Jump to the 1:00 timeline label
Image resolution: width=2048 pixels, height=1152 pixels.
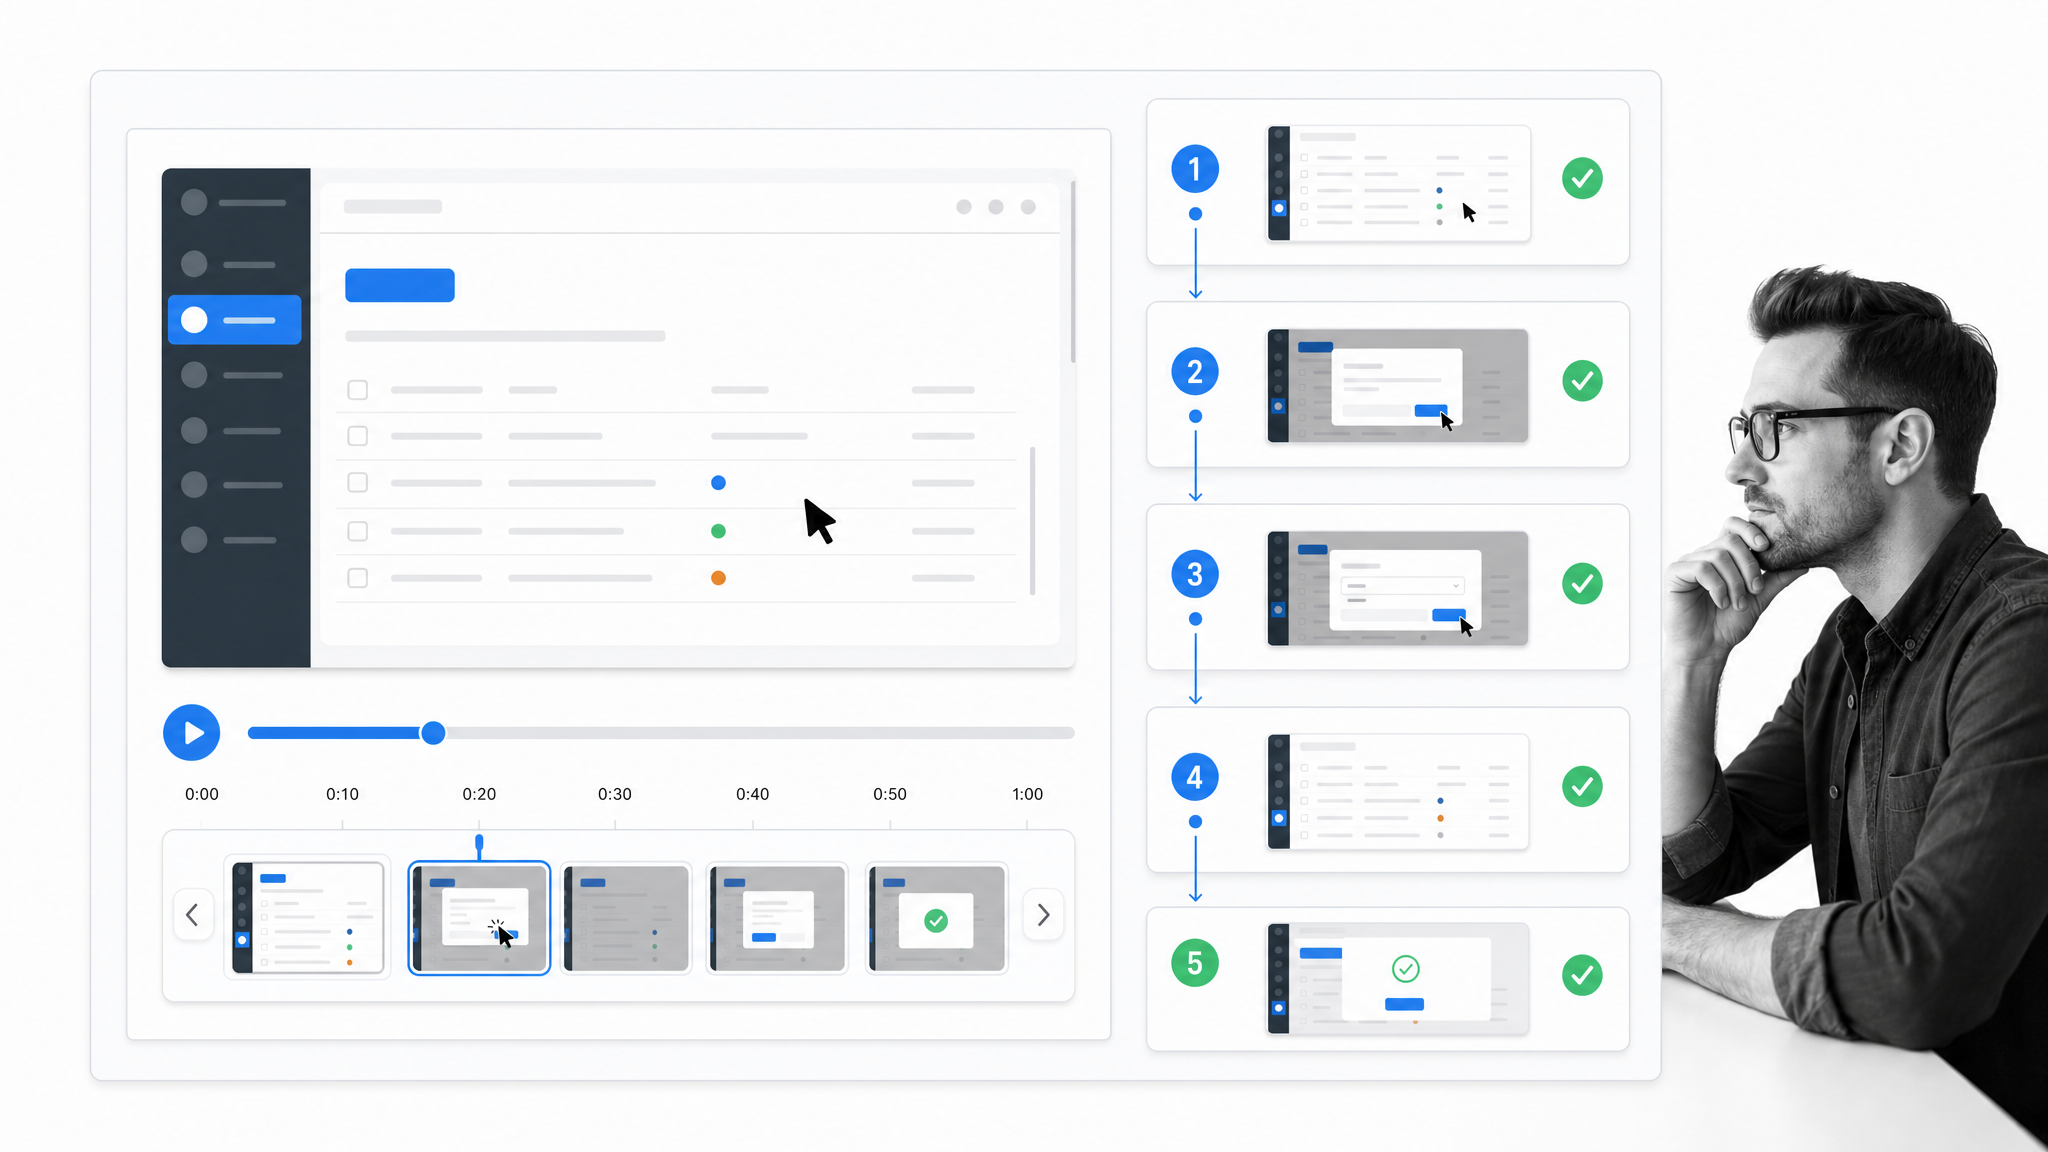coord(1027,794)
